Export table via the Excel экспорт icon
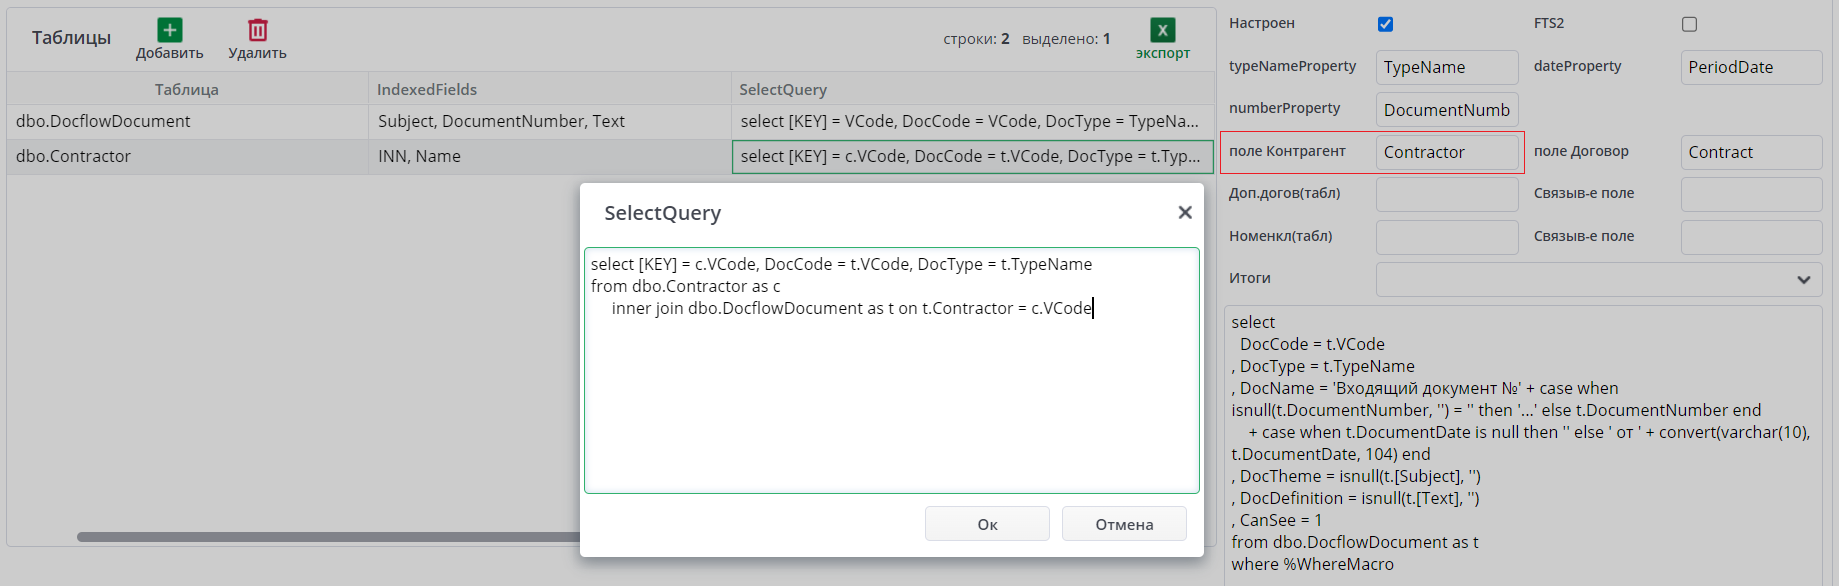1839x586 pixels. point(1162,30)
